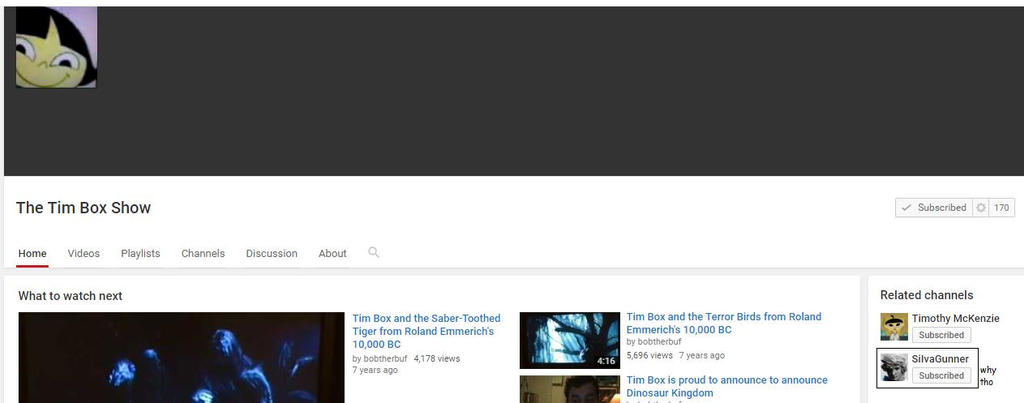Click the Dinosaur Kingdom video thumbnail
This screenshot has height=403, width=1024.
[x=569, y=389]
